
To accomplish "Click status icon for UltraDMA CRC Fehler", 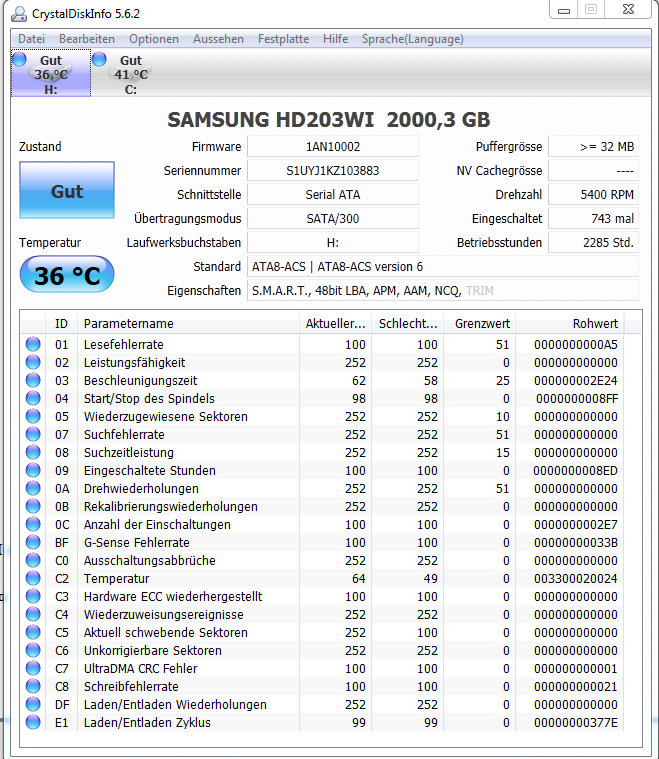I will (x=33, y=668).
